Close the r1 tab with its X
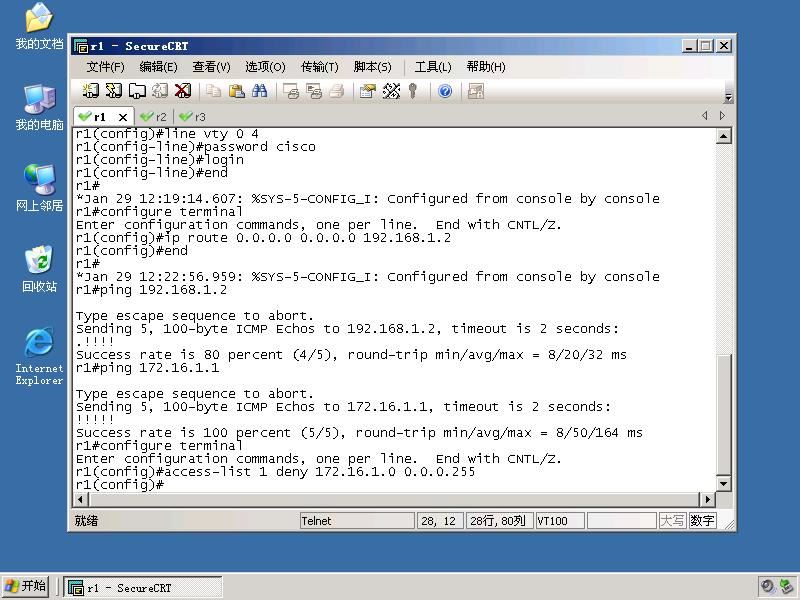The height and width of the screenshot is (600, 800). [123, 117]
